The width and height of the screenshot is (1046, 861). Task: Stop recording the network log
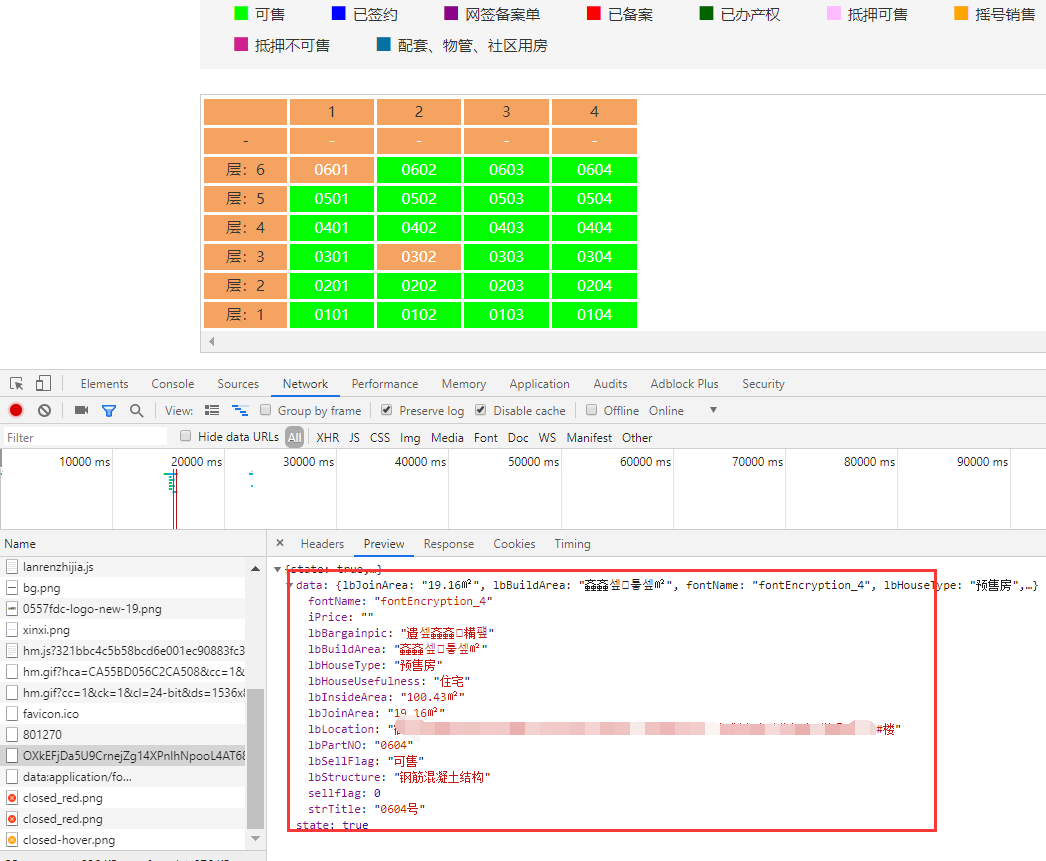16,410
